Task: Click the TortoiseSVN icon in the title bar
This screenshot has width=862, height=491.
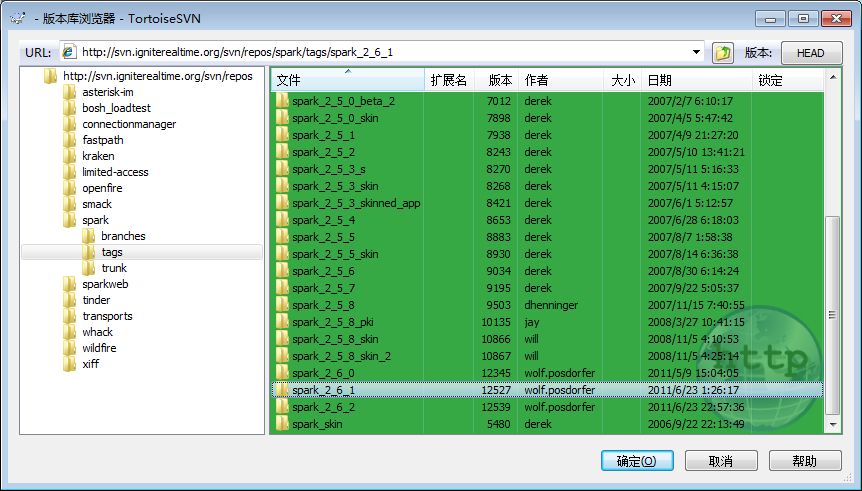Action: [18, 18]
